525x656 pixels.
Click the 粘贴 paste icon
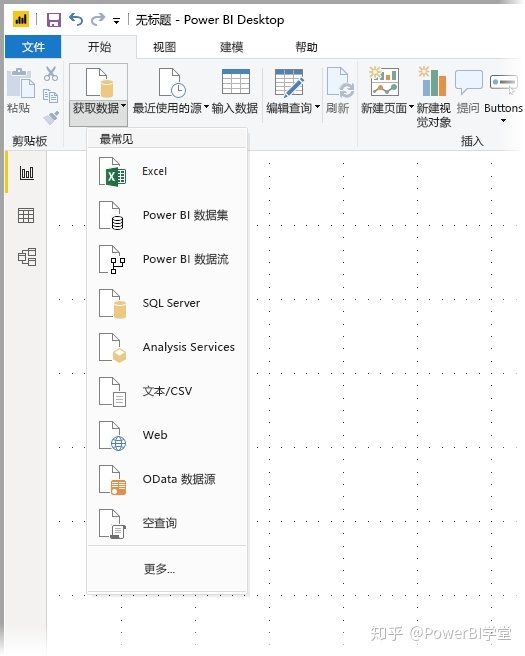pyautogui.click(x=20, y=83)
